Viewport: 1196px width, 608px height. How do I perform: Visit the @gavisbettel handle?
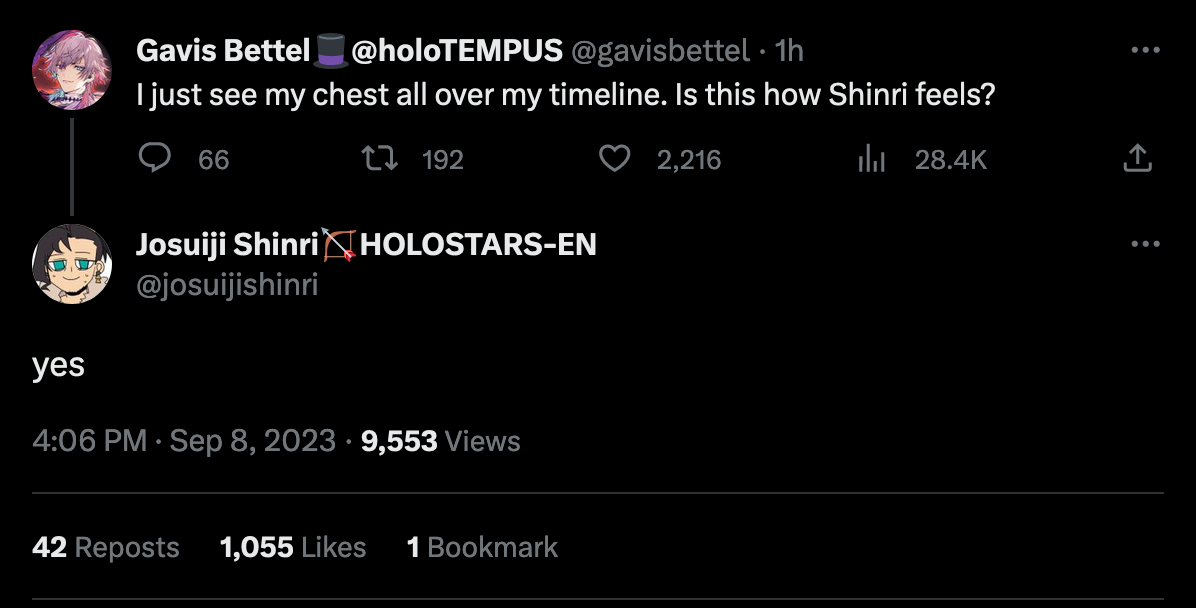(x=659, y=50)
